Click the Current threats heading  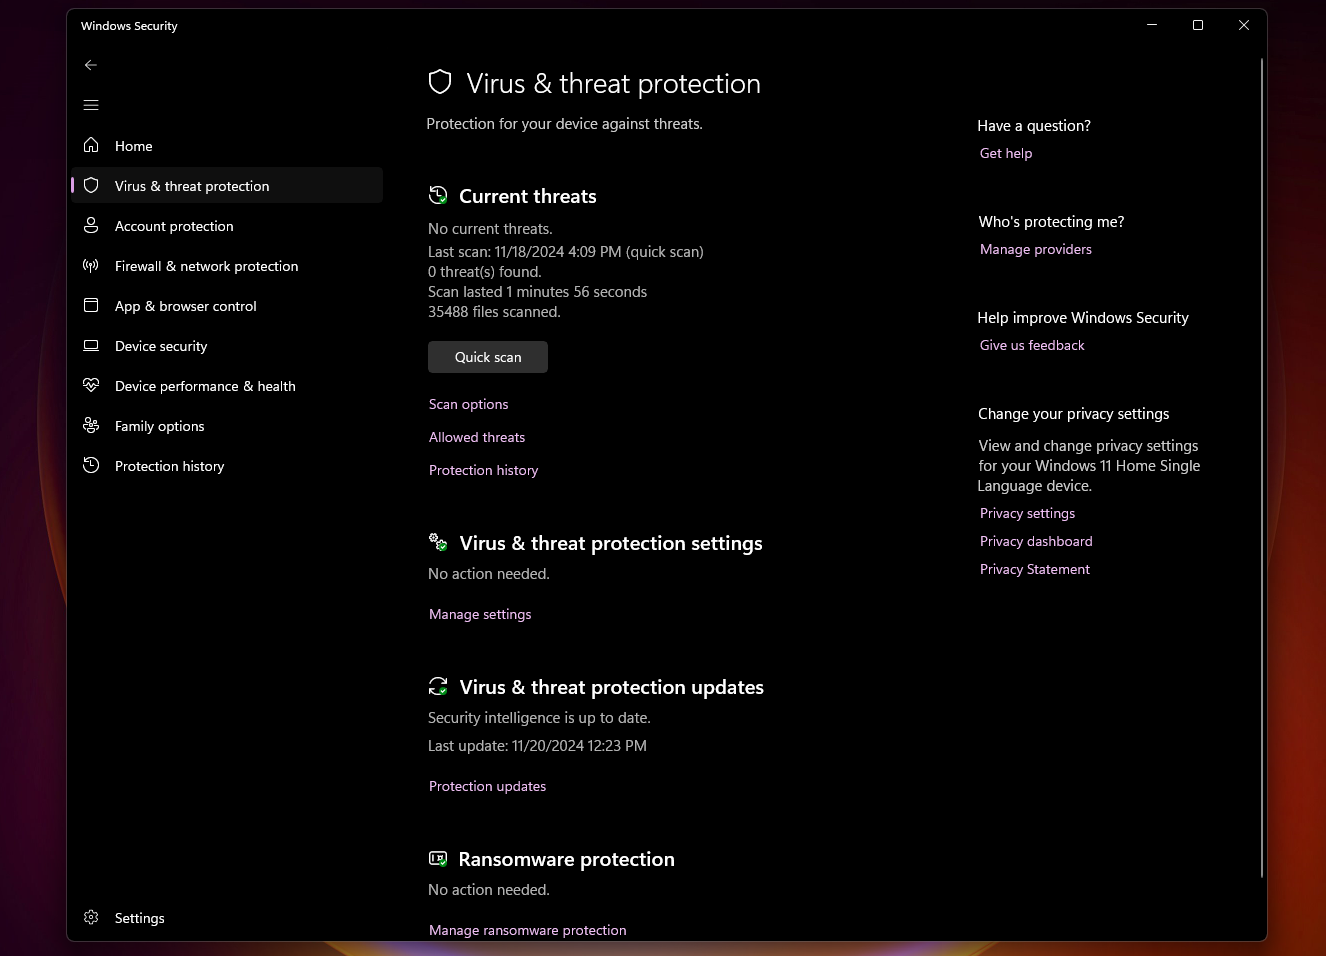pyautogui.click(x=528, y=196)
